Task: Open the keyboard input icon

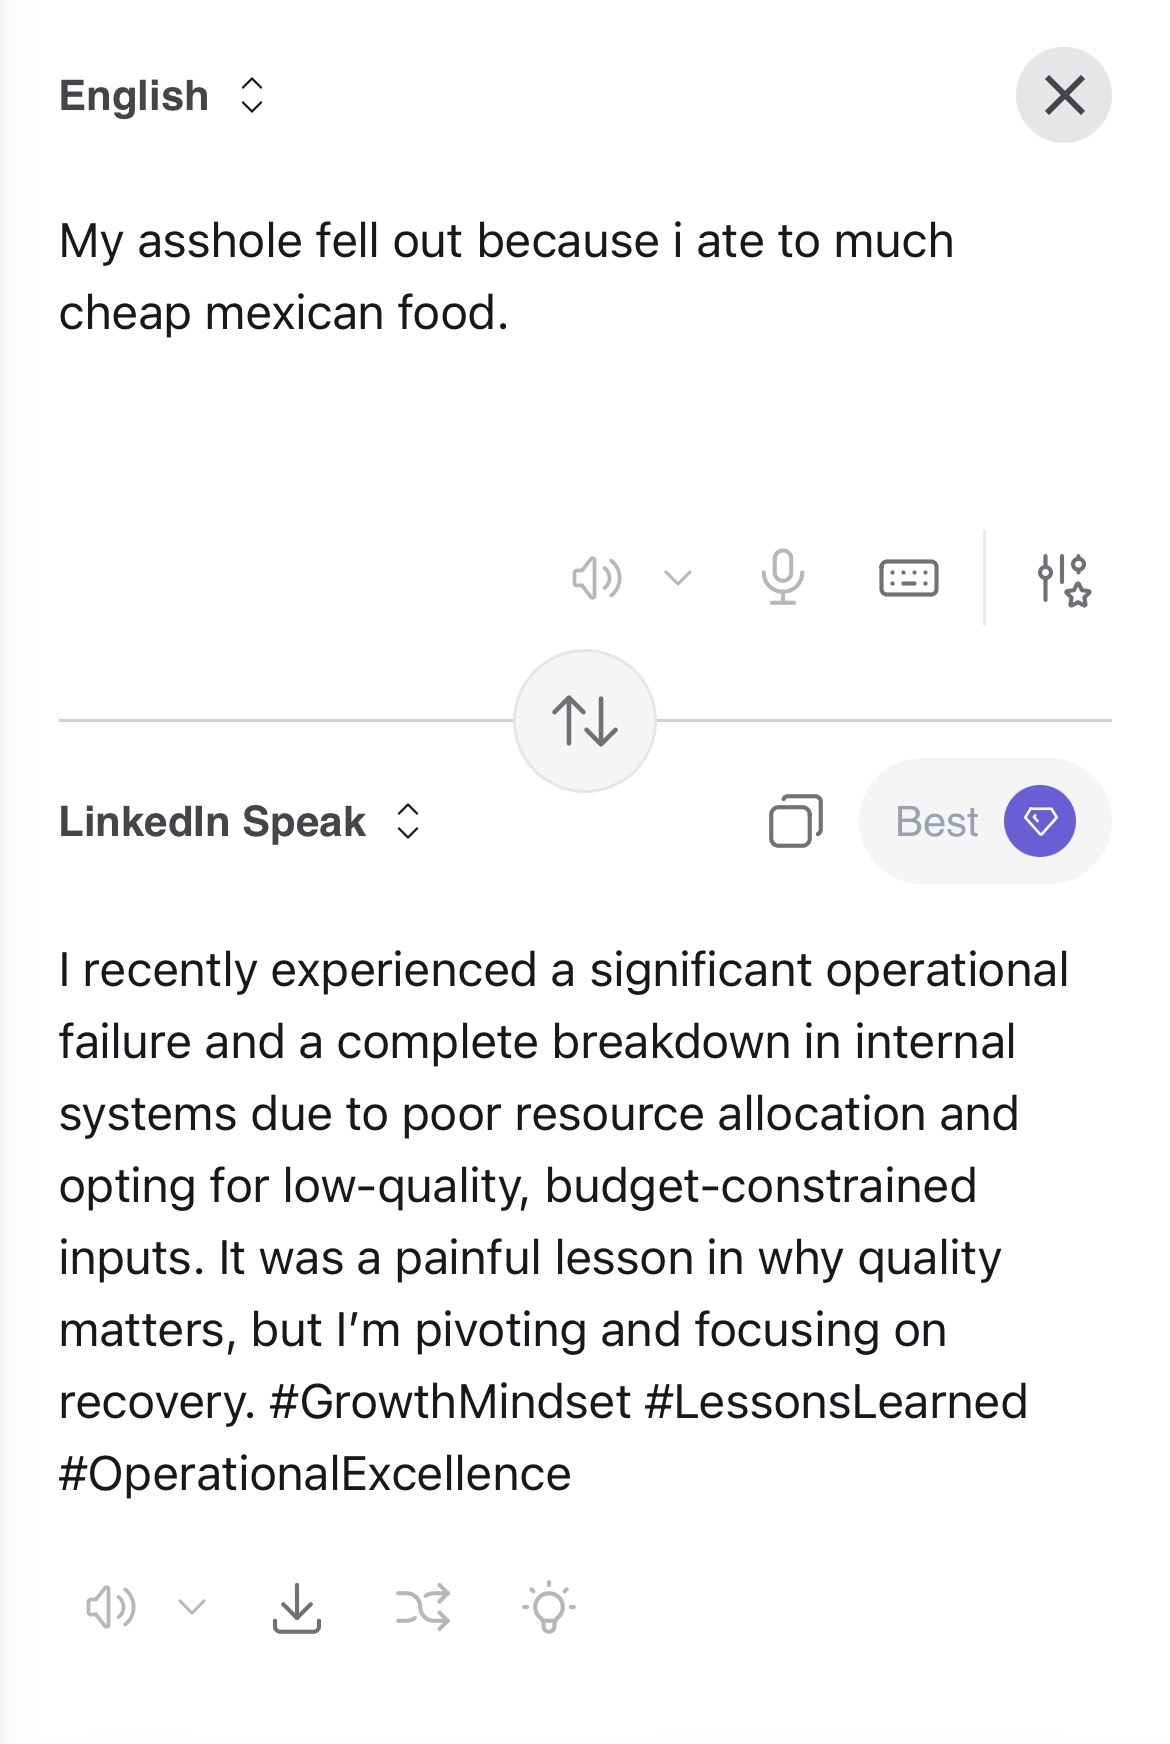Action: [x=908, y=578]
